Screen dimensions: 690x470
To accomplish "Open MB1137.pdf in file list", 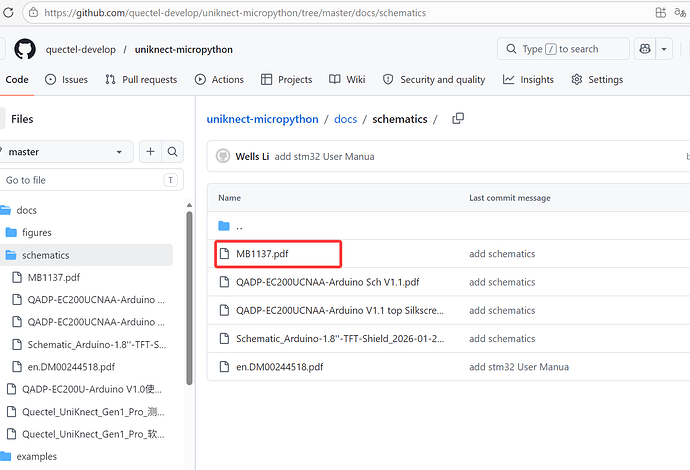I will pos(262,254).
